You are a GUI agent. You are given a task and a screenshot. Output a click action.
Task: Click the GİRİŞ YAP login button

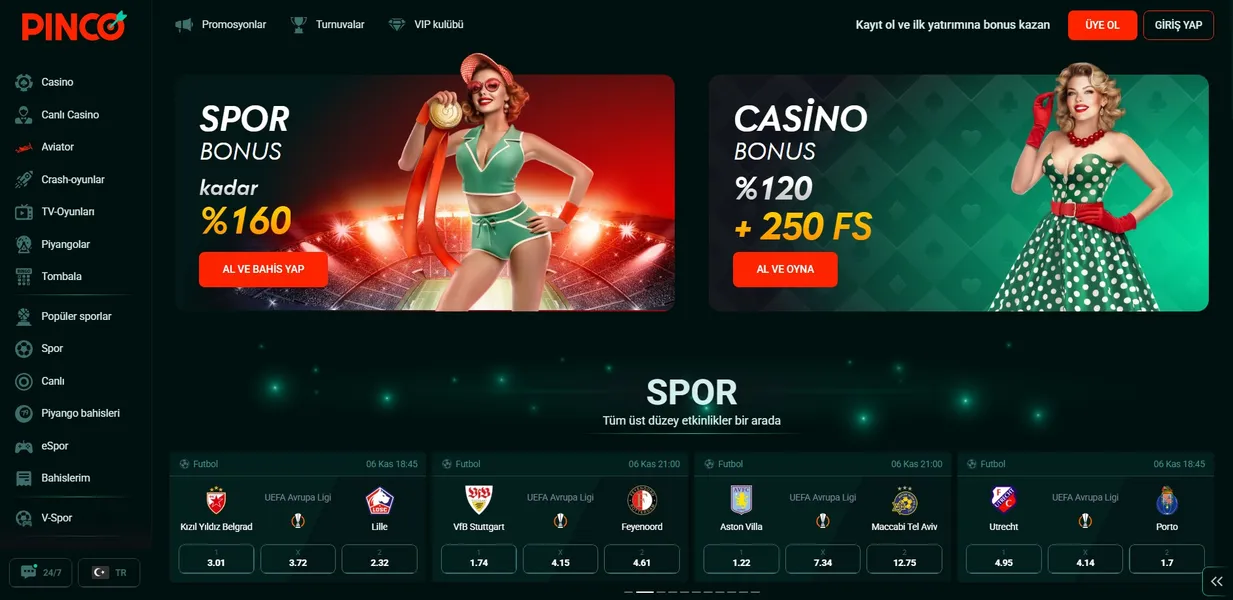(1178, 25)
